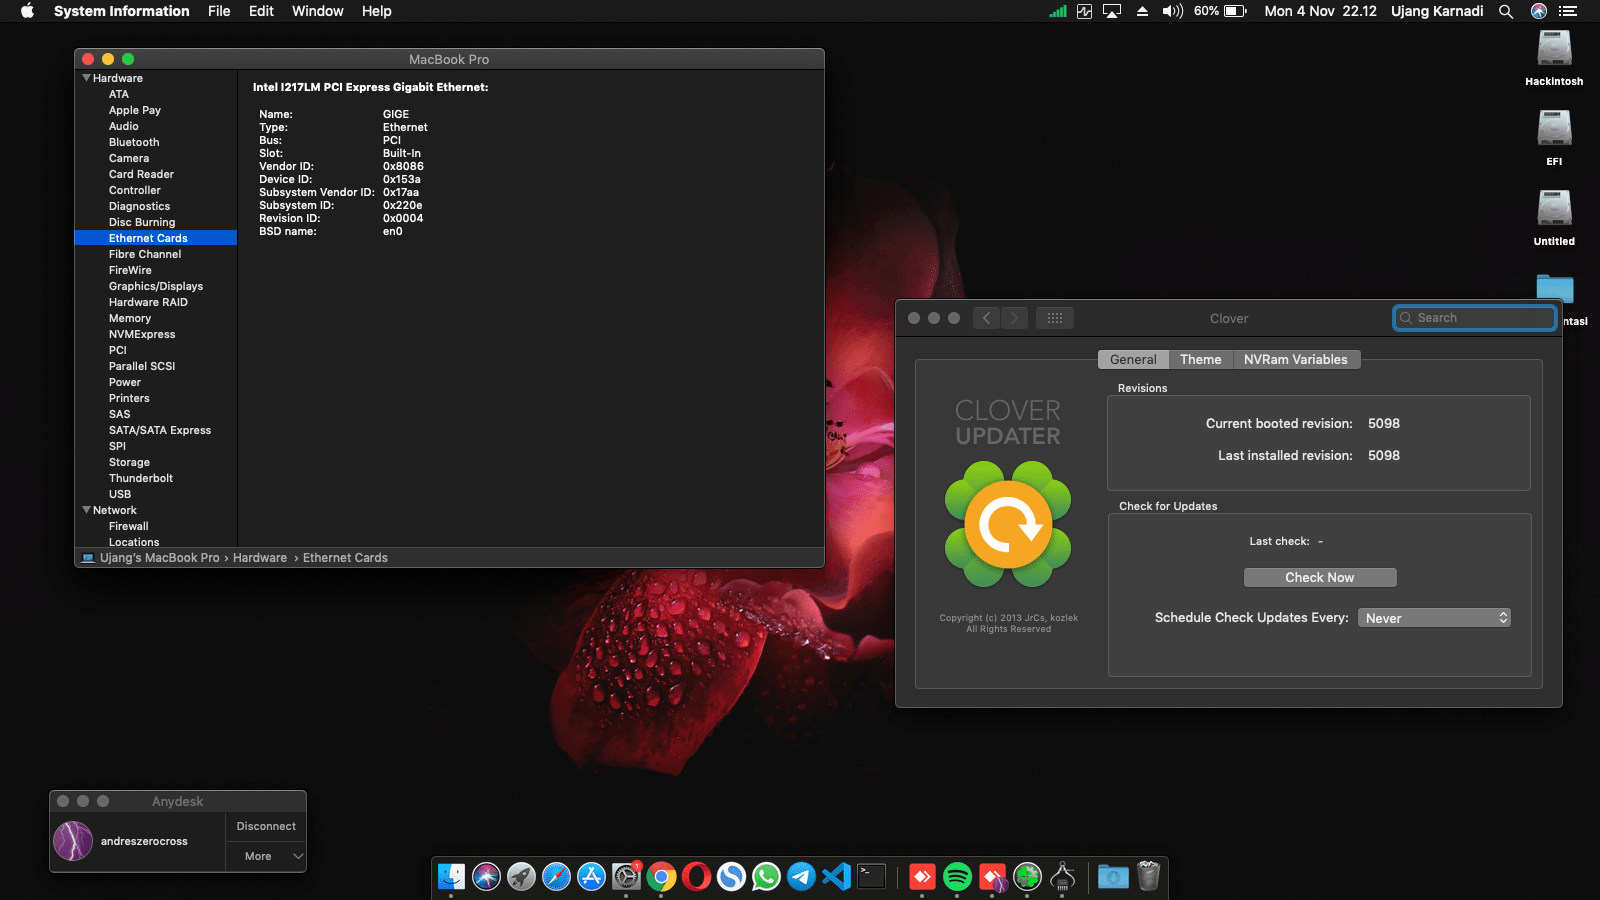Viewport: 1600px width, 900px height.
Task: Open the Help menu
Action: coord(377,11)
